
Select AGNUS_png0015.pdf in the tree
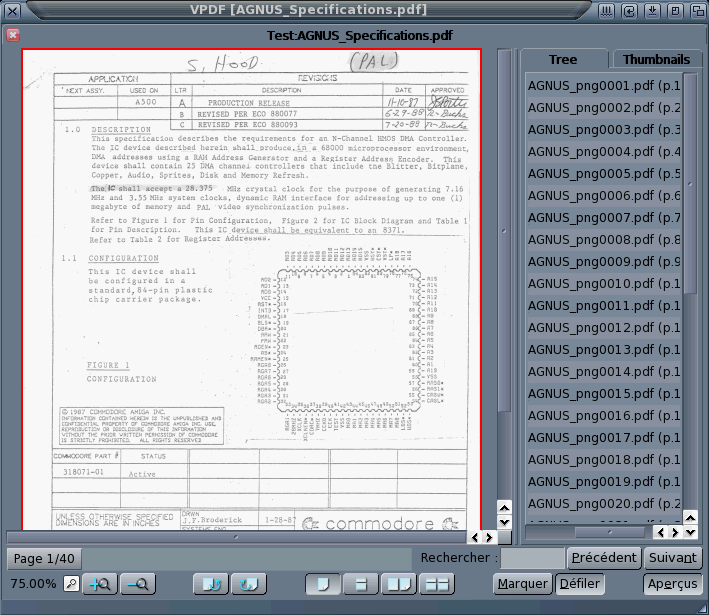(604, 393)
